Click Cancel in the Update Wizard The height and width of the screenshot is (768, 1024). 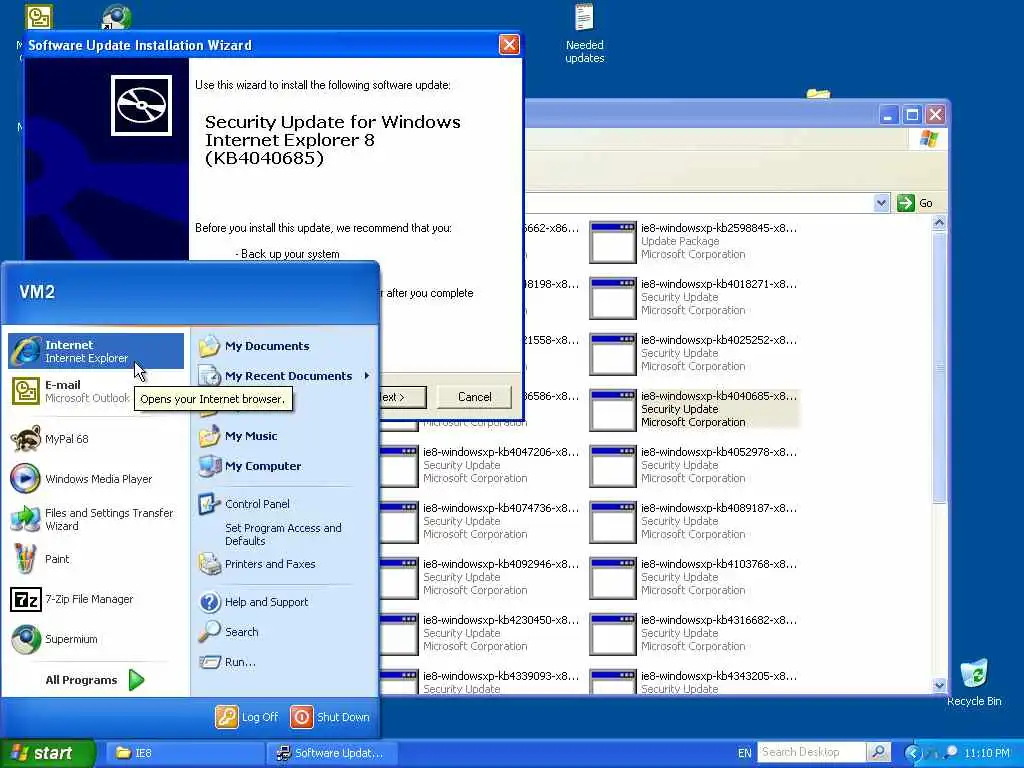[474, 397]
